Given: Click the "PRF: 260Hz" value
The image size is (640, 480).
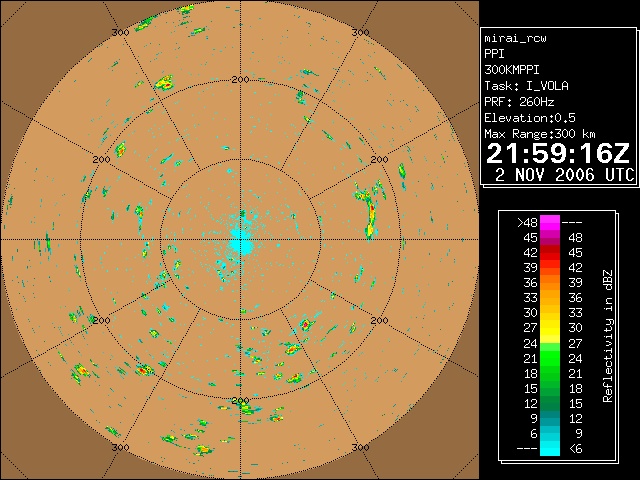Looking at the screenshot, I should point(519,102).
